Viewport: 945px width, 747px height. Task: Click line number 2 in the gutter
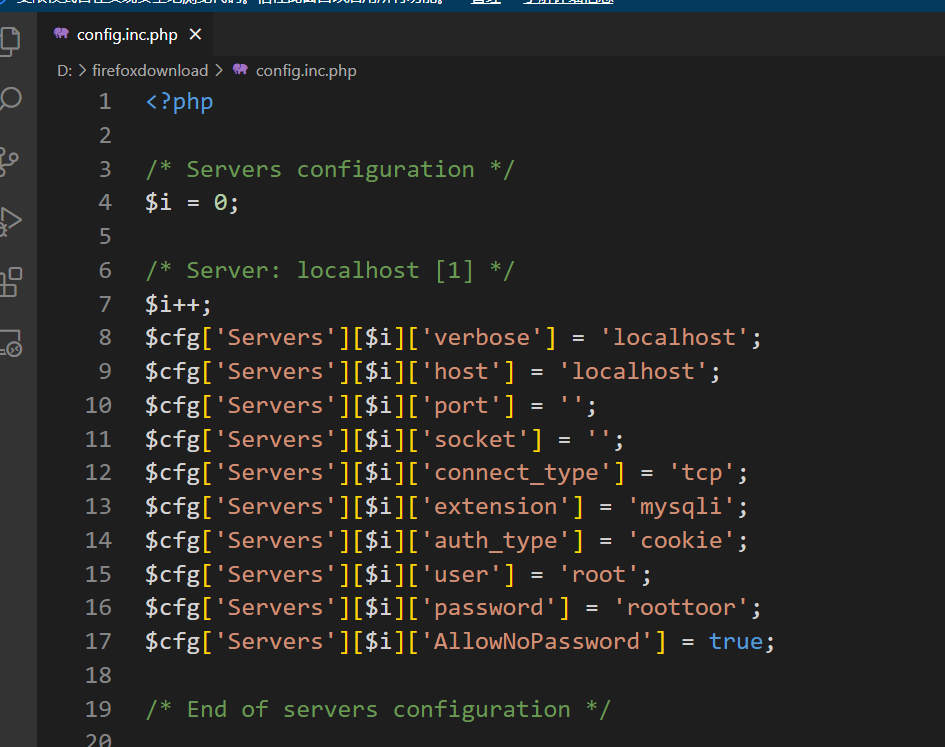(x=105, y=135)
